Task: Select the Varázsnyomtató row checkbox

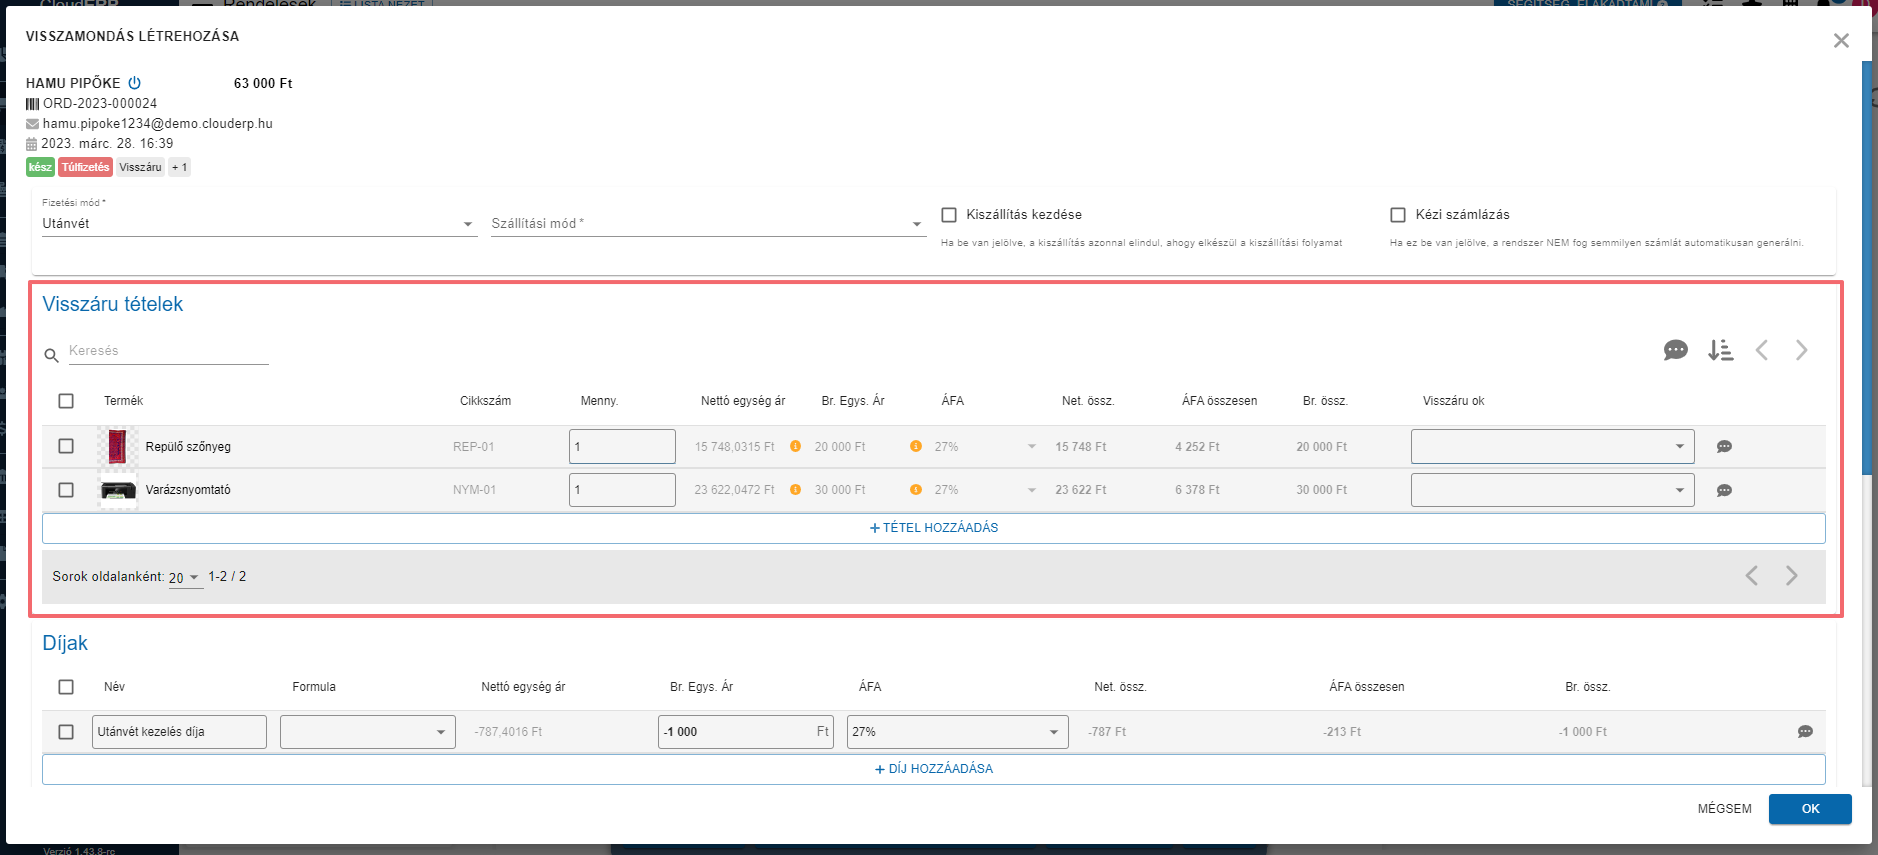Action: coord(66,490)
